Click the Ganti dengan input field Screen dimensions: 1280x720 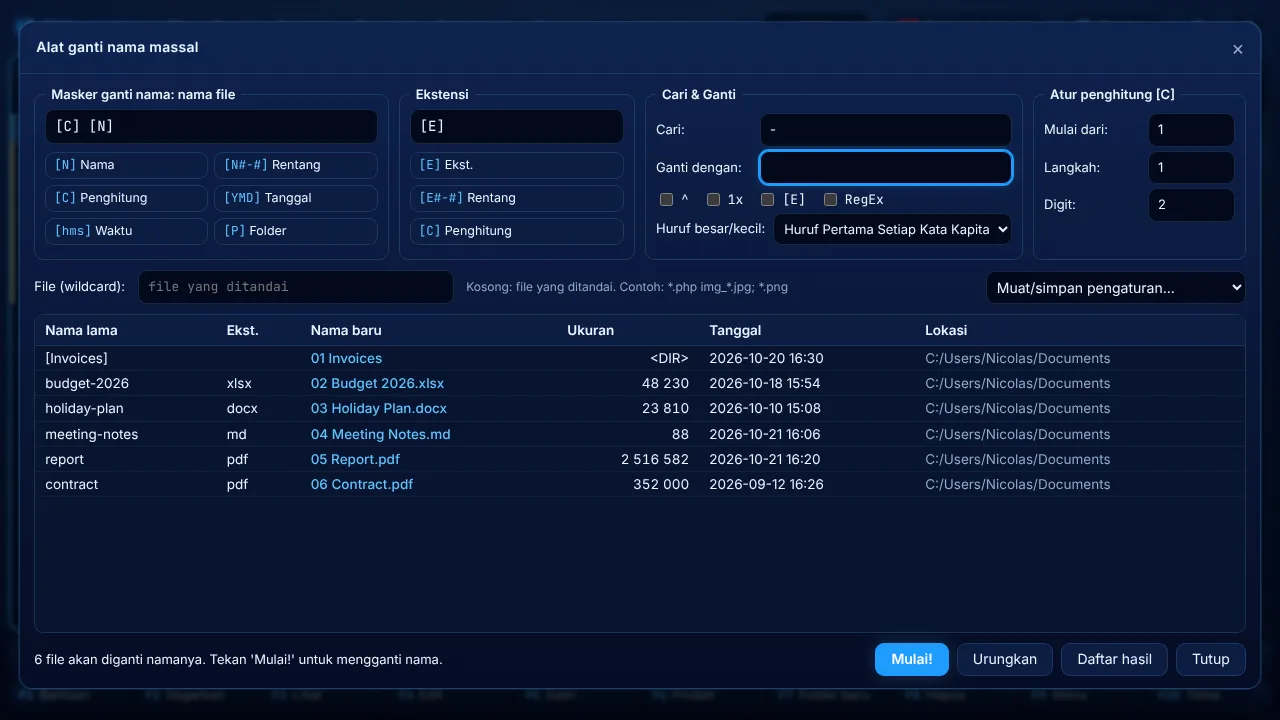pos(886,168)
